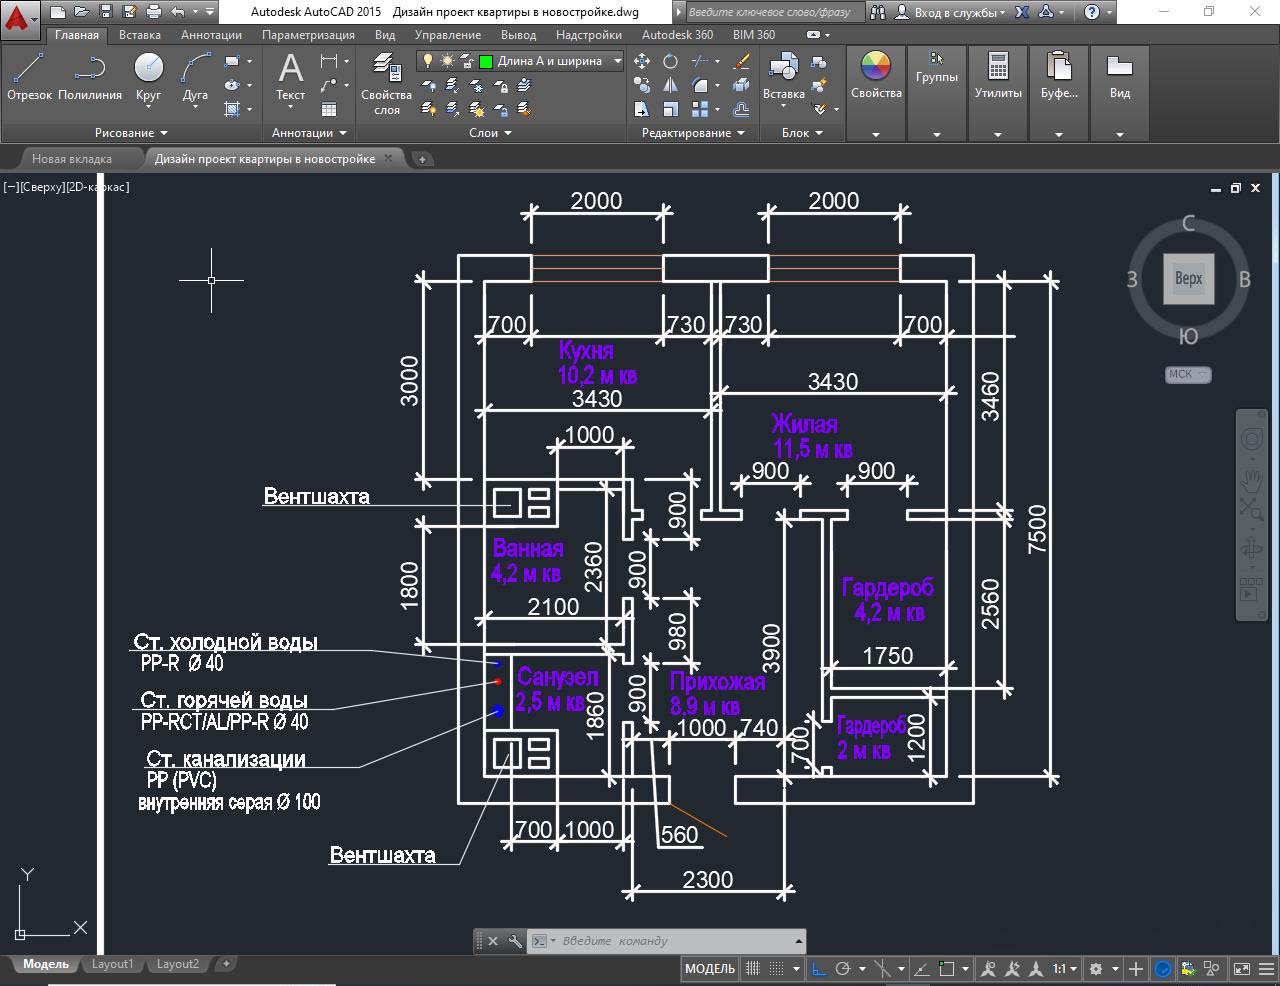Expand the Рисование panel

pos(131,133)
